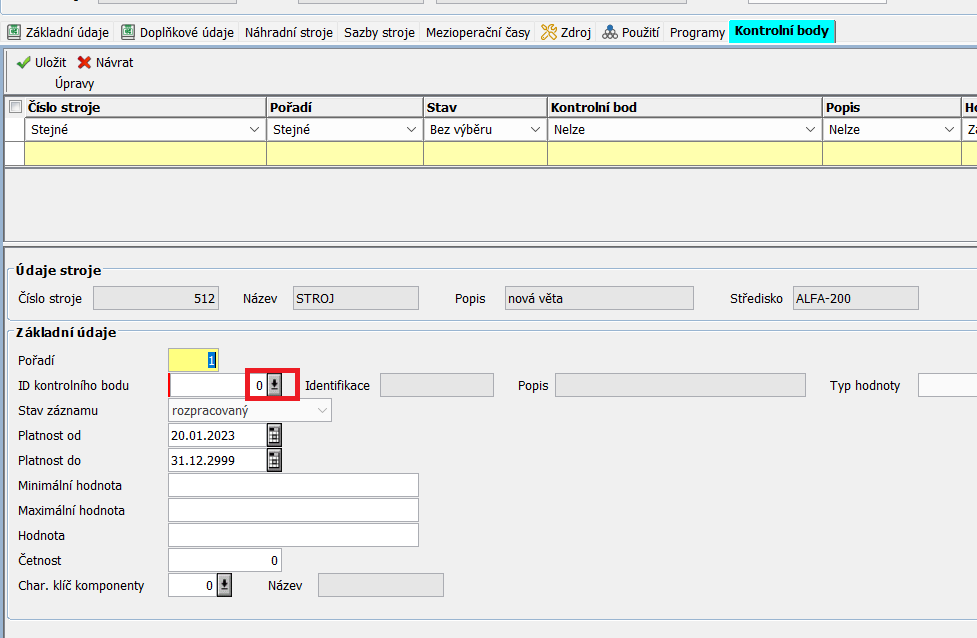Viewport: 977px width, 638px height.
Task: Toggle the select-all checkbox in grid header
Action: [15, 107]
